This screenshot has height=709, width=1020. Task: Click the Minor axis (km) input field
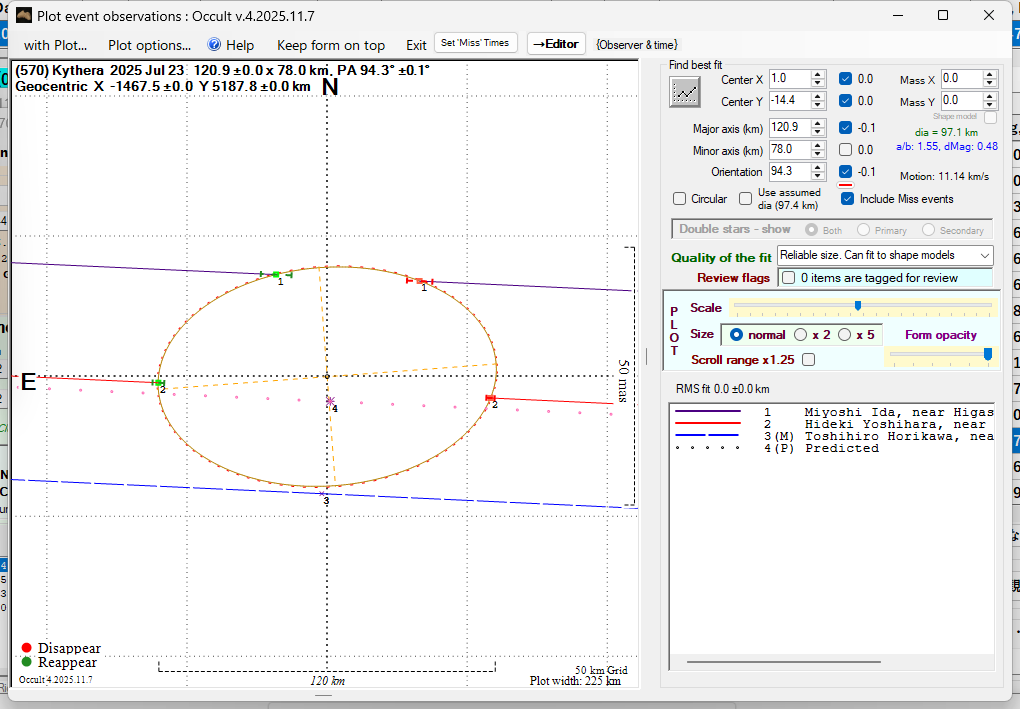pyautogui.click(x=788, y=150)
